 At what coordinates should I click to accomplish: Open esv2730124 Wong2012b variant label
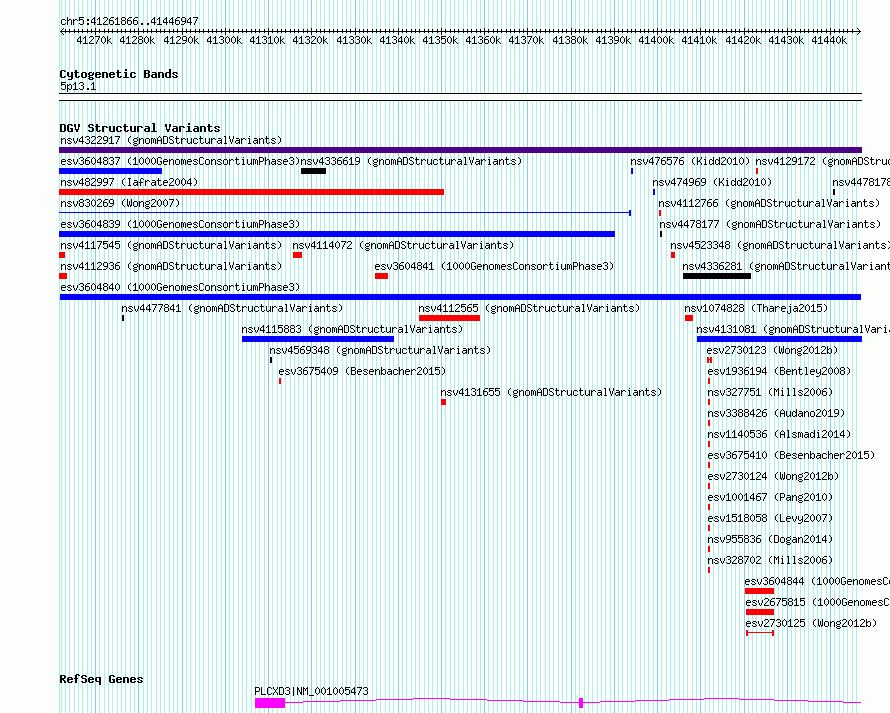pos(773,476)
